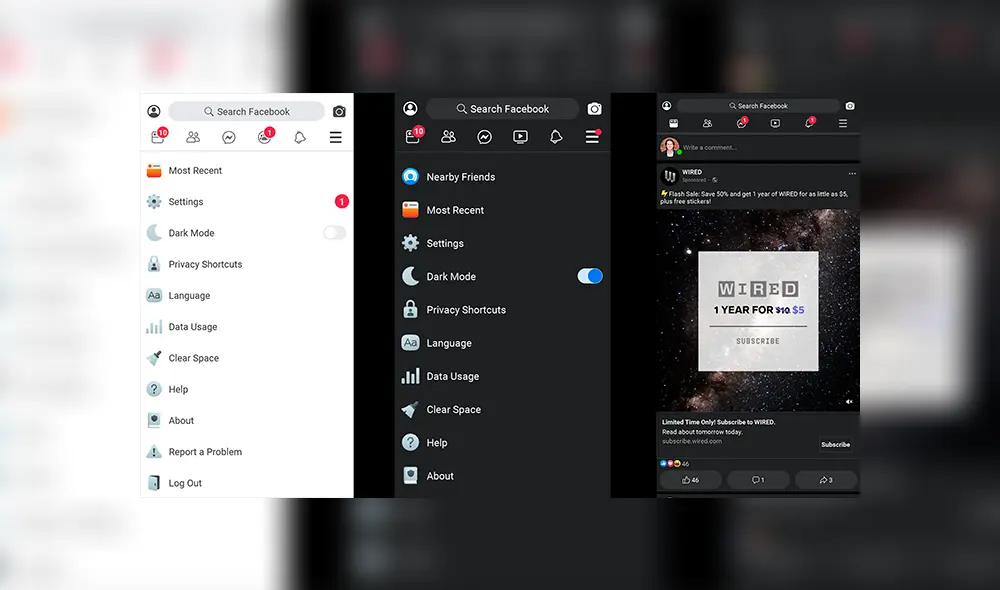Open the notifications bell in the dark menu panel

tap(556, 137)
